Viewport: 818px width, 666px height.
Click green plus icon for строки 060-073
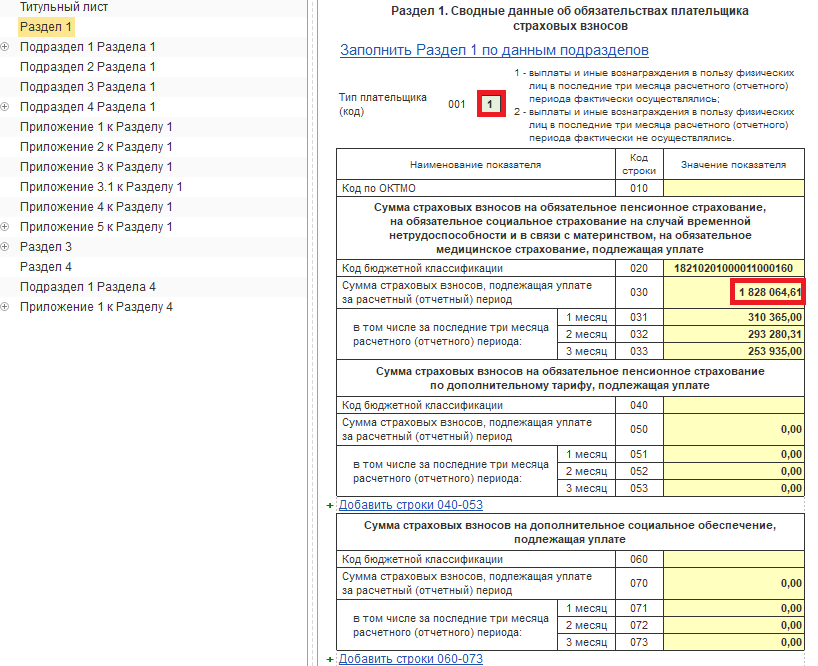click(330, 659)
